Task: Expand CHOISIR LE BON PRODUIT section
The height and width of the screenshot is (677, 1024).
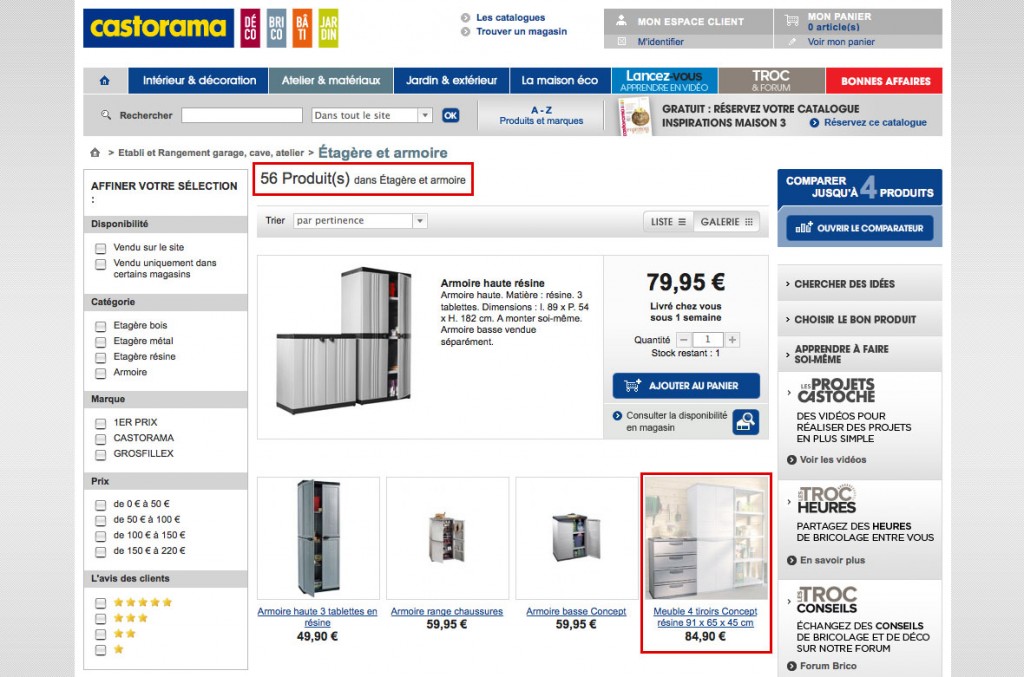Action: [859, 319]
